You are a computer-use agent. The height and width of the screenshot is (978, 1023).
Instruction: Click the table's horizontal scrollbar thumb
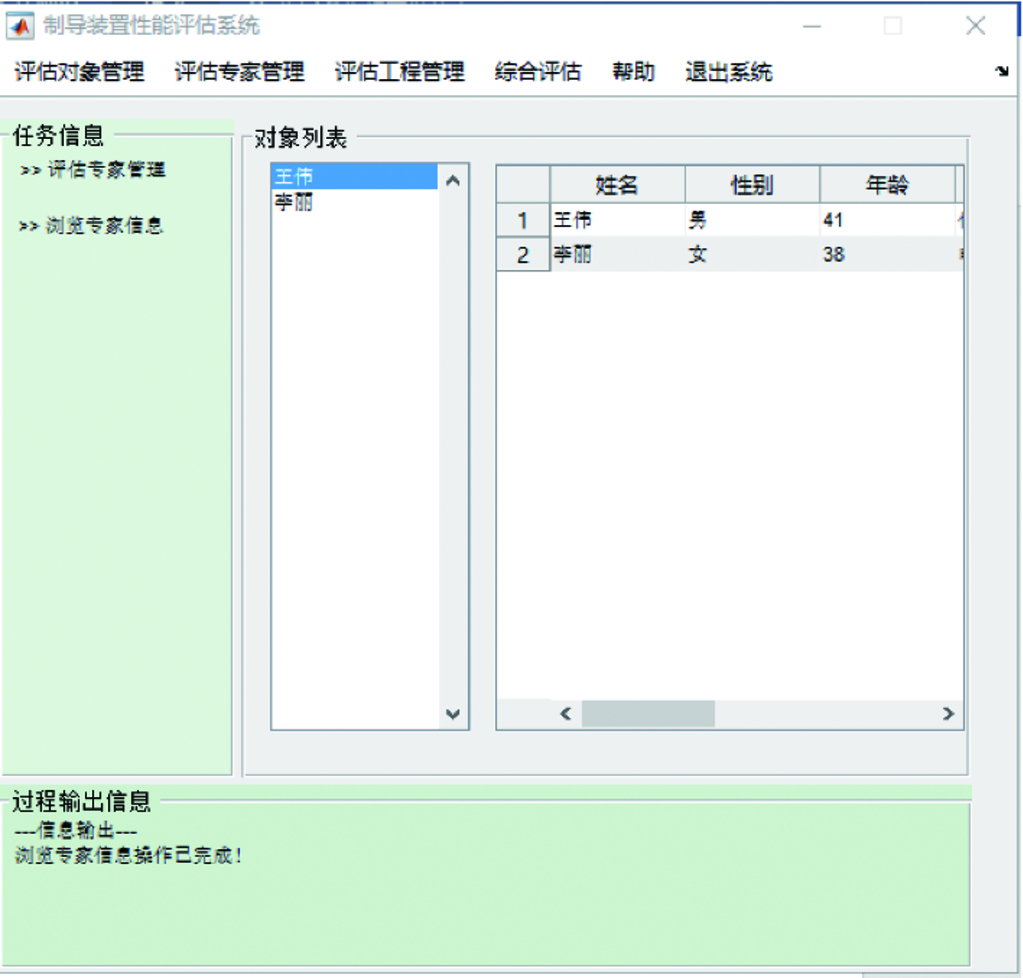pos(648,714)
